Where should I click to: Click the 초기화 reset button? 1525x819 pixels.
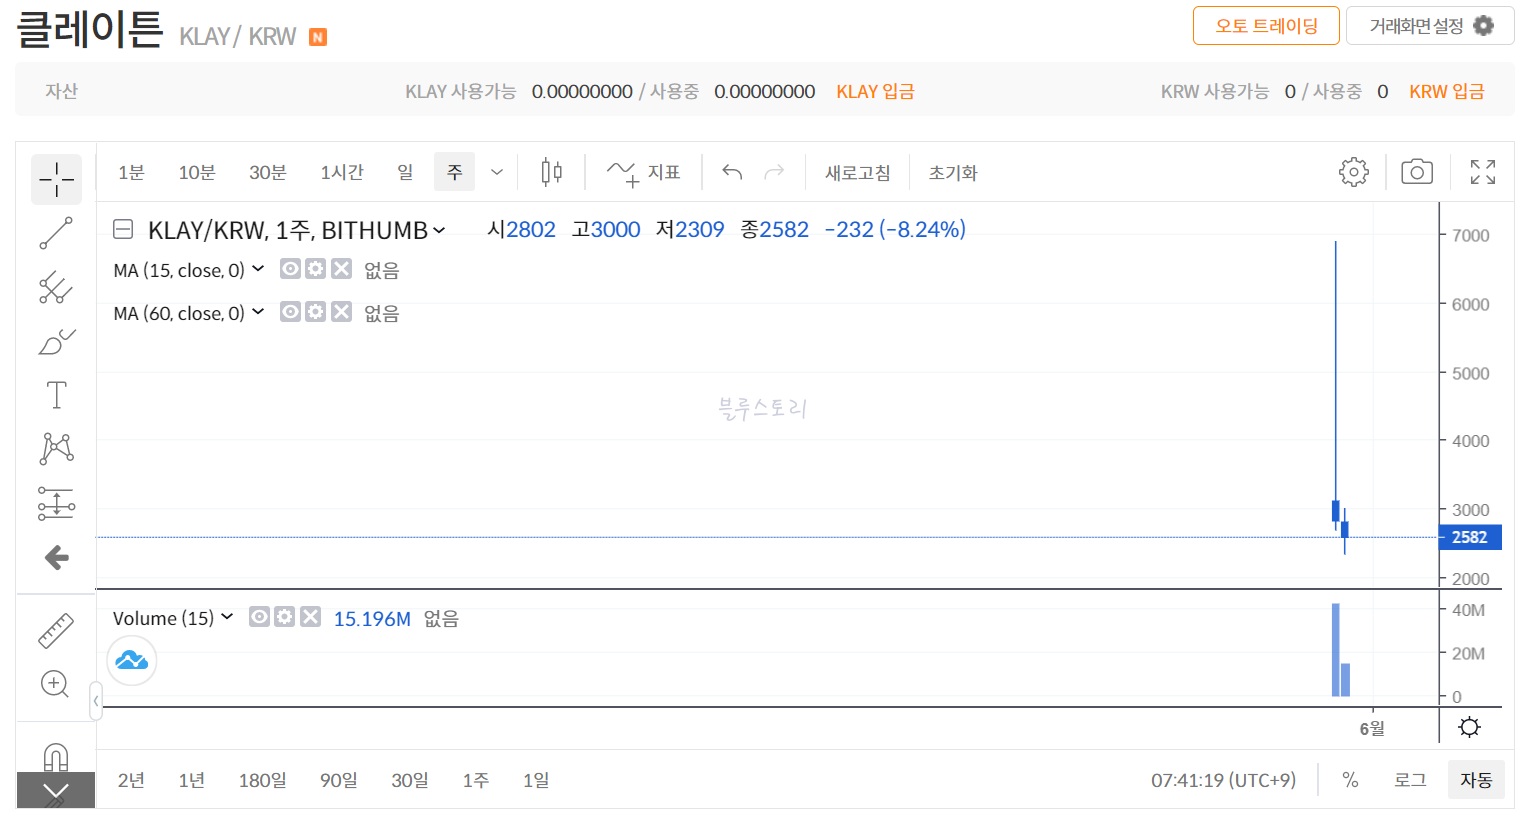click(x=953, y=172)
